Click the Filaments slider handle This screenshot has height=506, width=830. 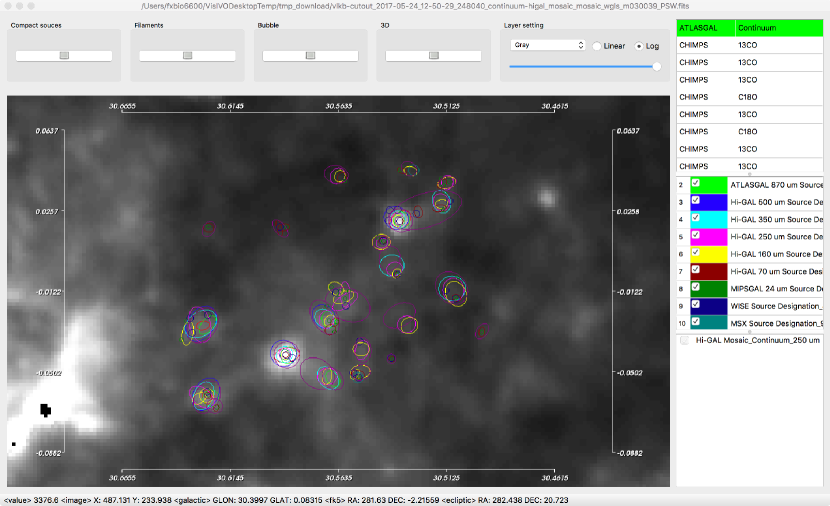187,56
